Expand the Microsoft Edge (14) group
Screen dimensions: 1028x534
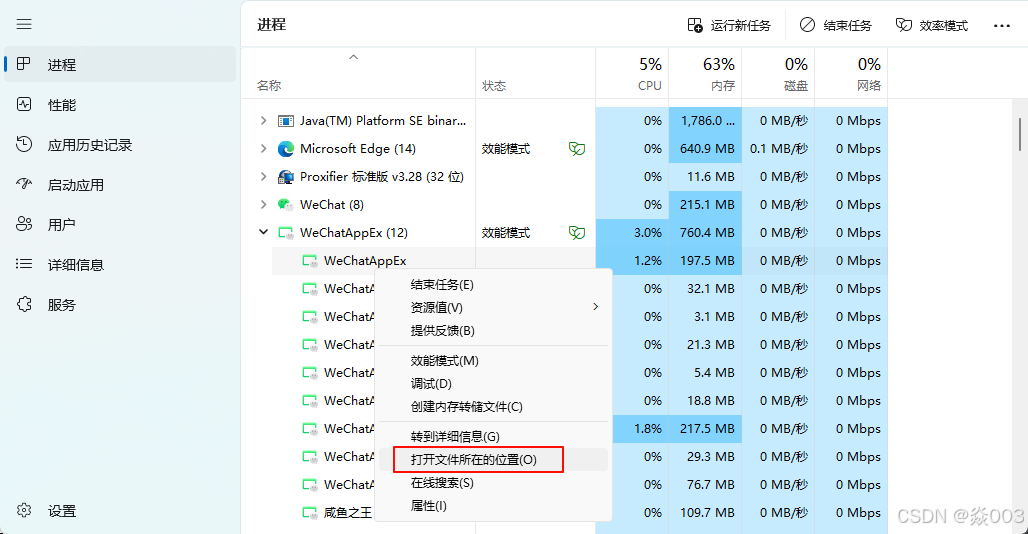[x=264, y=149]
